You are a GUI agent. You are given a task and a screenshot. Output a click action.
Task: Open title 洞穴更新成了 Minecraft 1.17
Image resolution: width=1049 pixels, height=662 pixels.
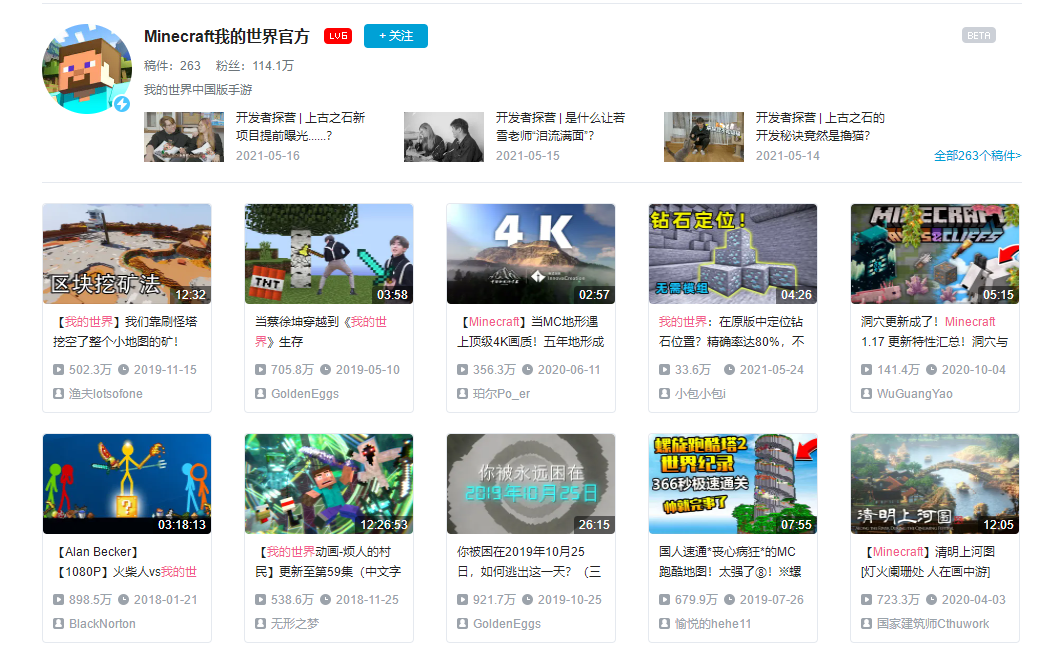(935, 332)
